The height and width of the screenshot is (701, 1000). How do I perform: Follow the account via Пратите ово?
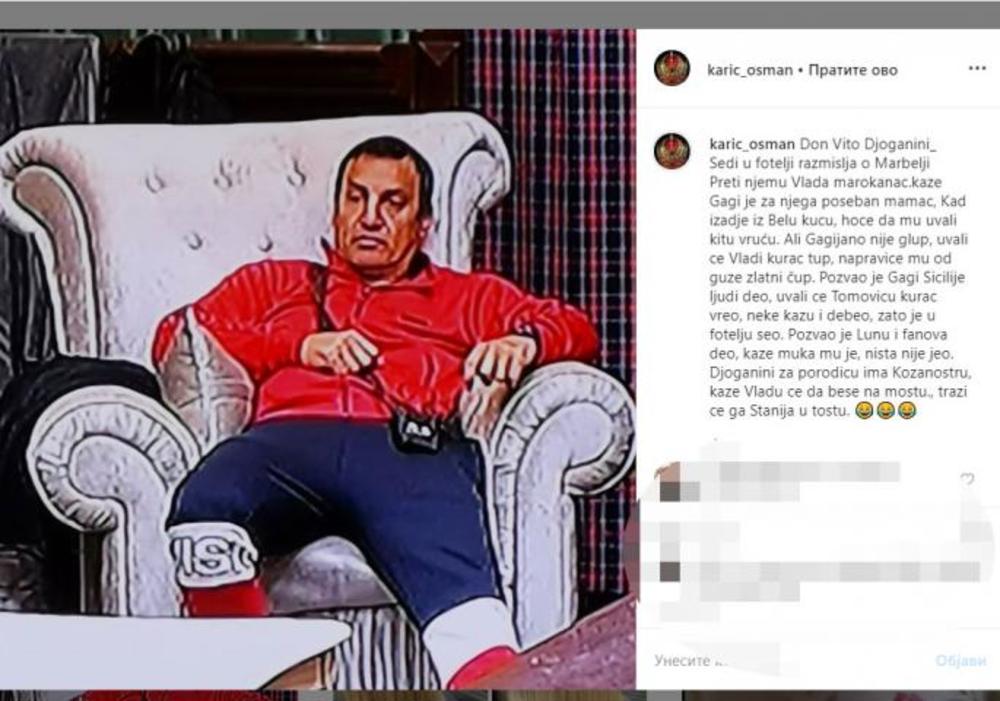coord(853,70)
